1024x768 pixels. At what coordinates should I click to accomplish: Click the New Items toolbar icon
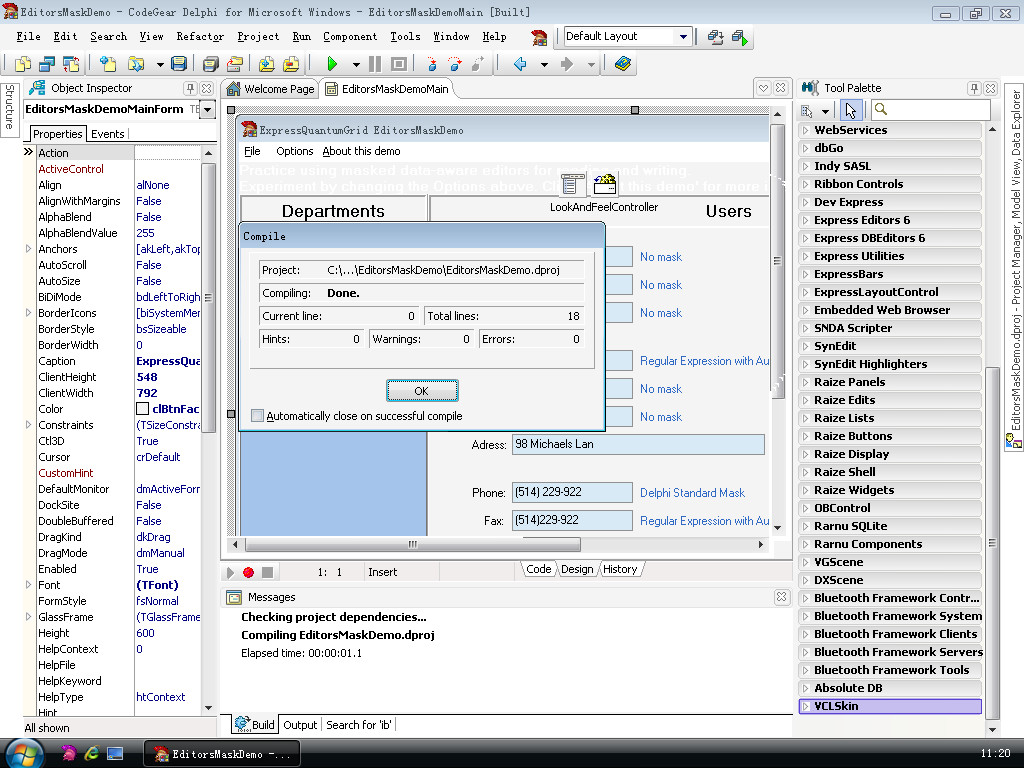(x=108, y=64)
